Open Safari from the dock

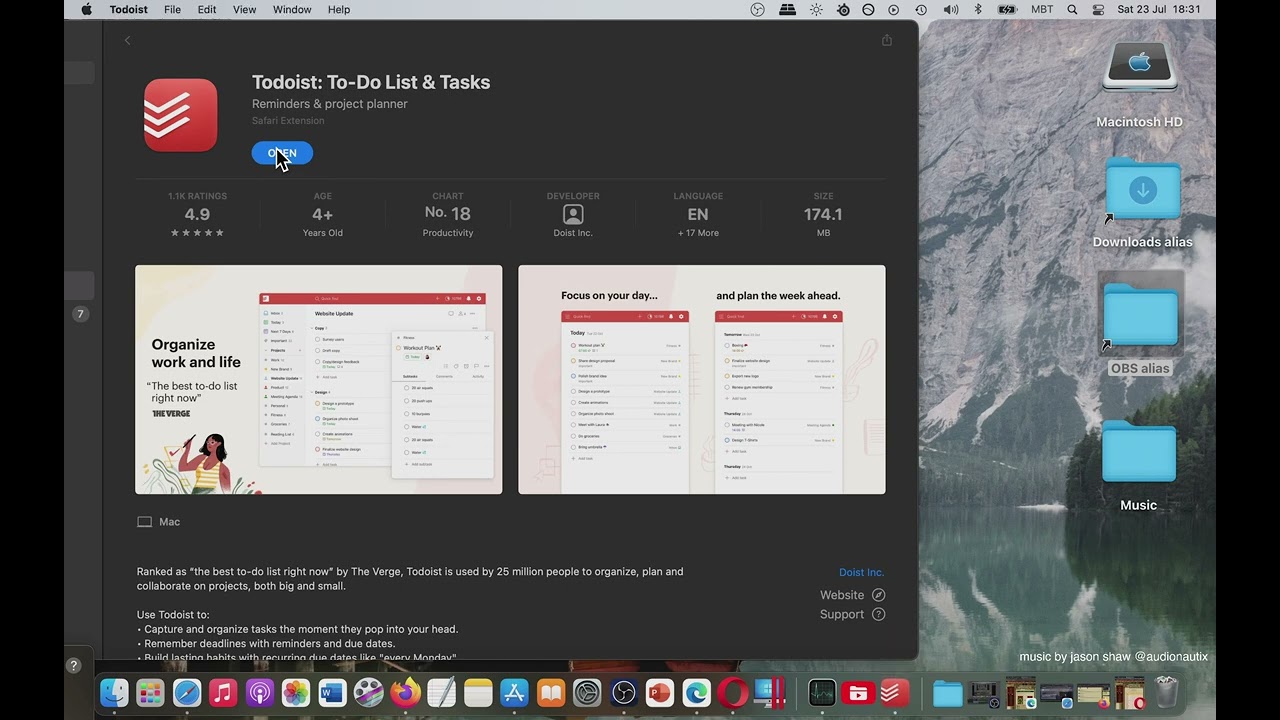[x=187, y=692]
